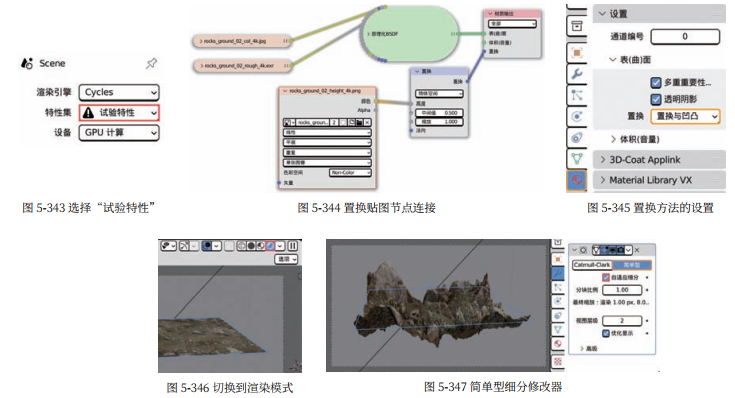The image size is (735, 398).
Task: Toggle the 自适应细分 checkbox
Action: (606, 278)
